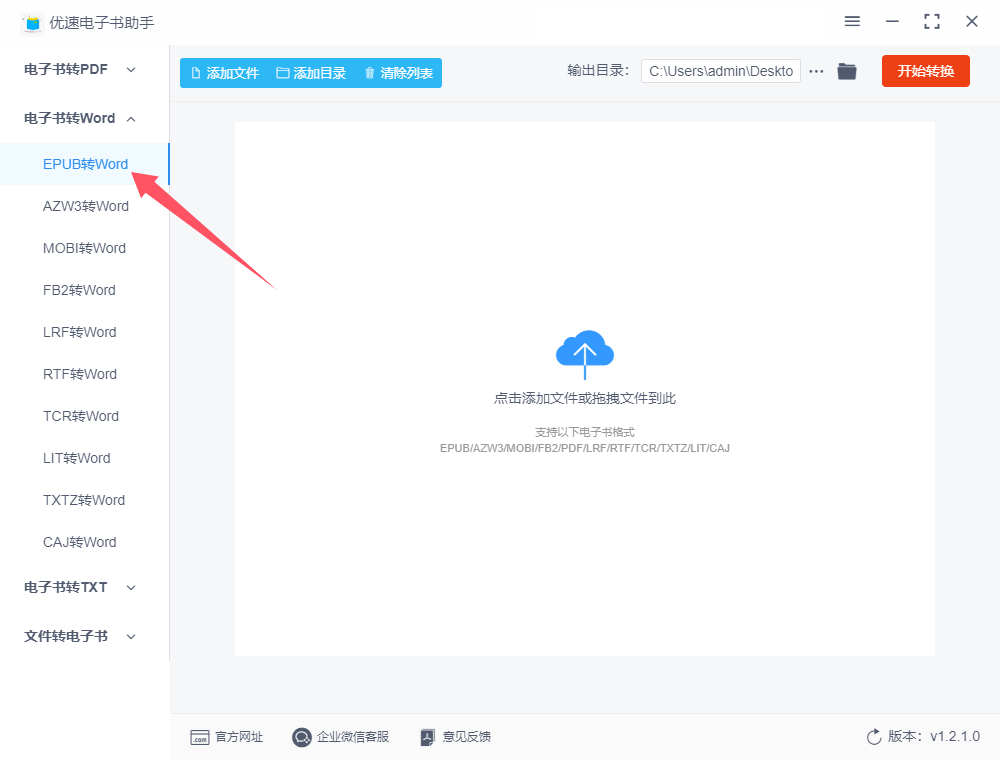Viewport: 1000px width, 760px height.
Task: Click the official website icon
Action: coord(200,738)
